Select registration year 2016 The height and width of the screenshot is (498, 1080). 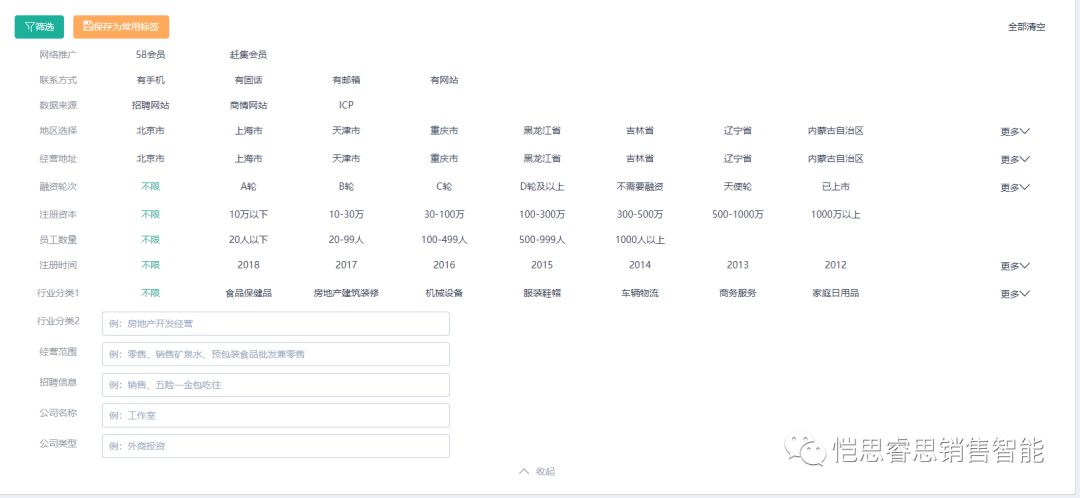pos(444,264)
